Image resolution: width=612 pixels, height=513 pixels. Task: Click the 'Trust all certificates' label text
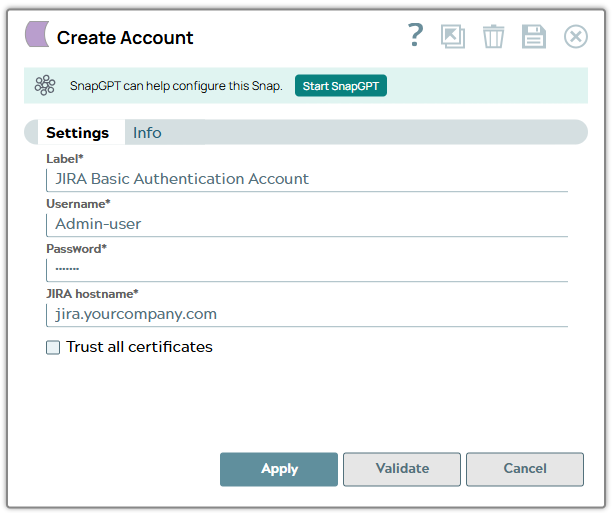click(139, 347)
